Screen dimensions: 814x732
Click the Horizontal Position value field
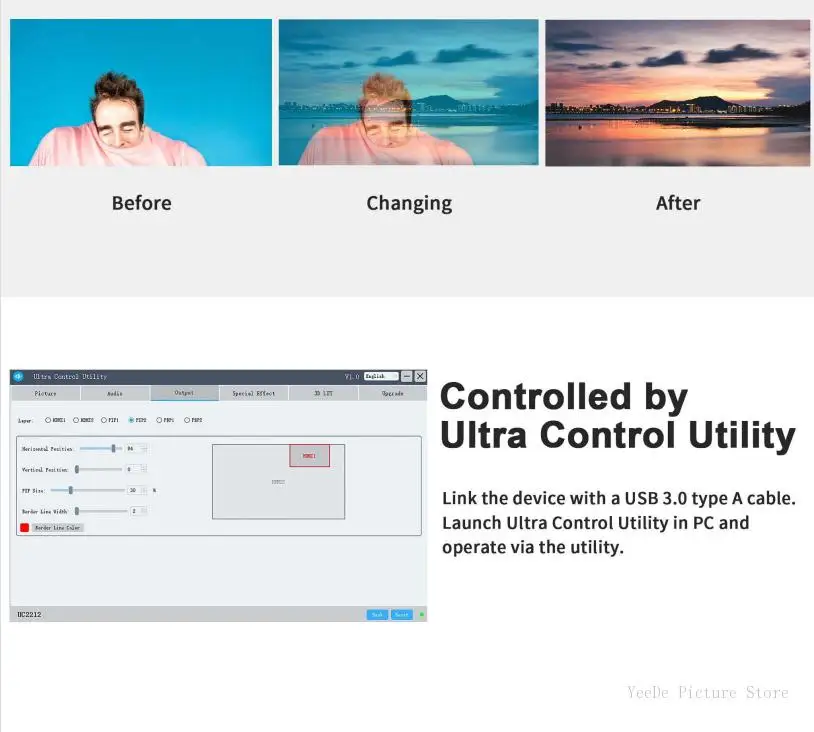[x=137, y=448]
